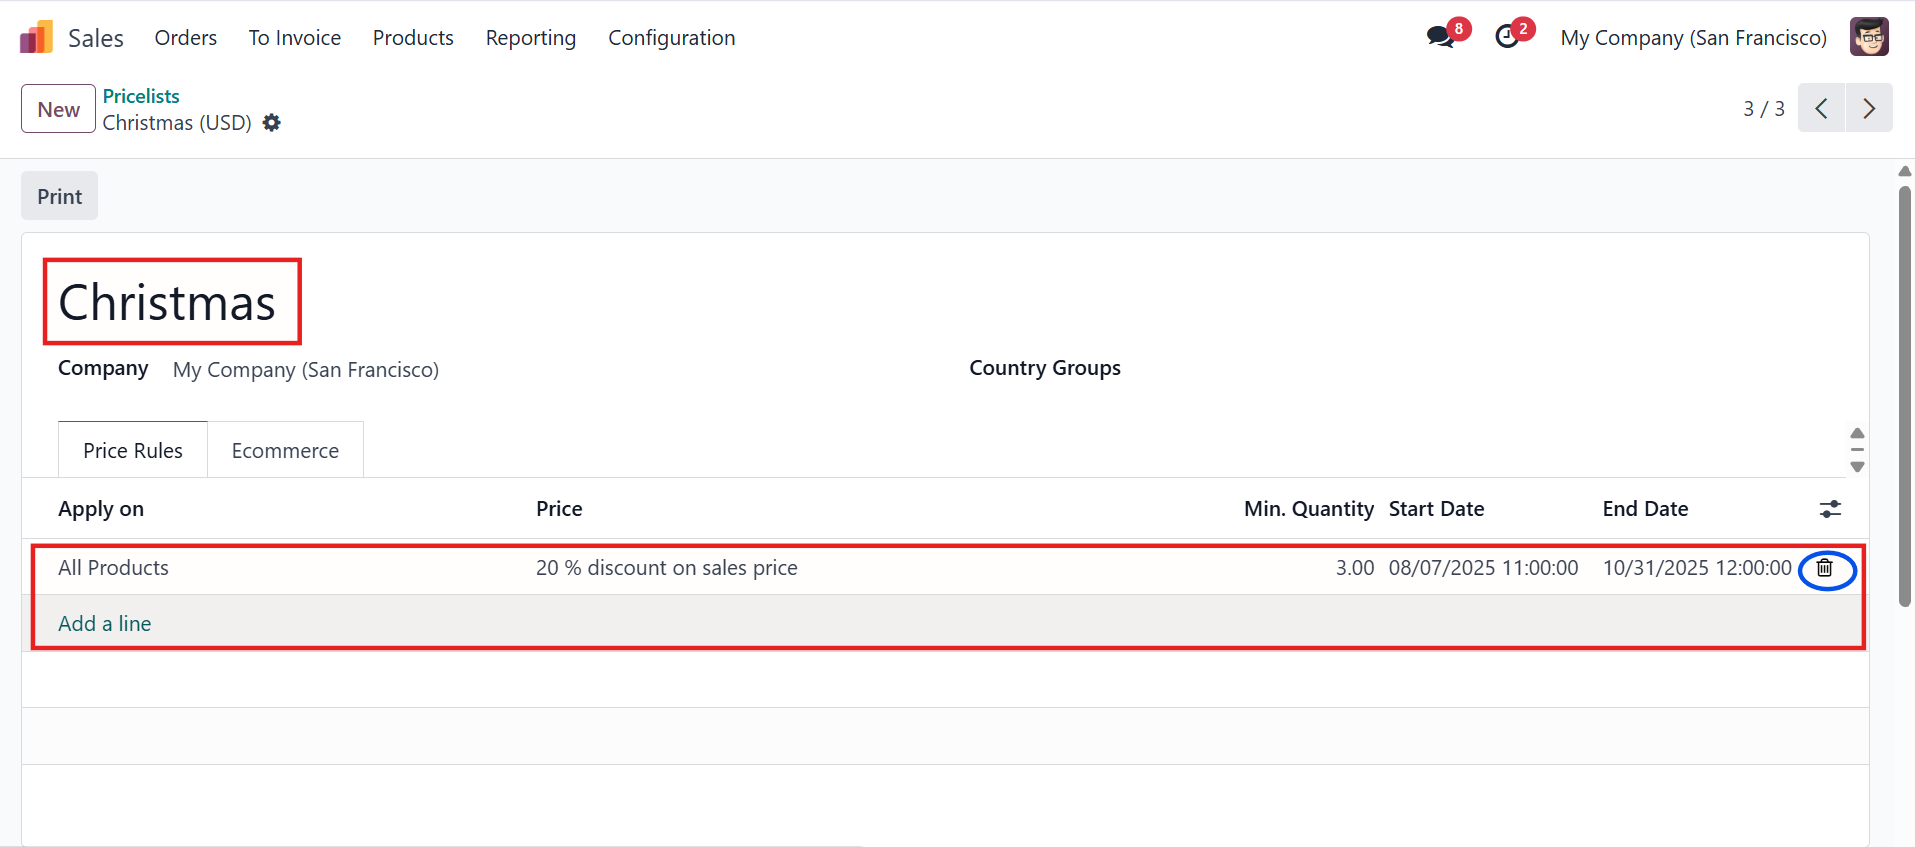Open the Orders menu
Image resolution: width=1915 pixels, height=847 pixels.
[x=186, y=38]
